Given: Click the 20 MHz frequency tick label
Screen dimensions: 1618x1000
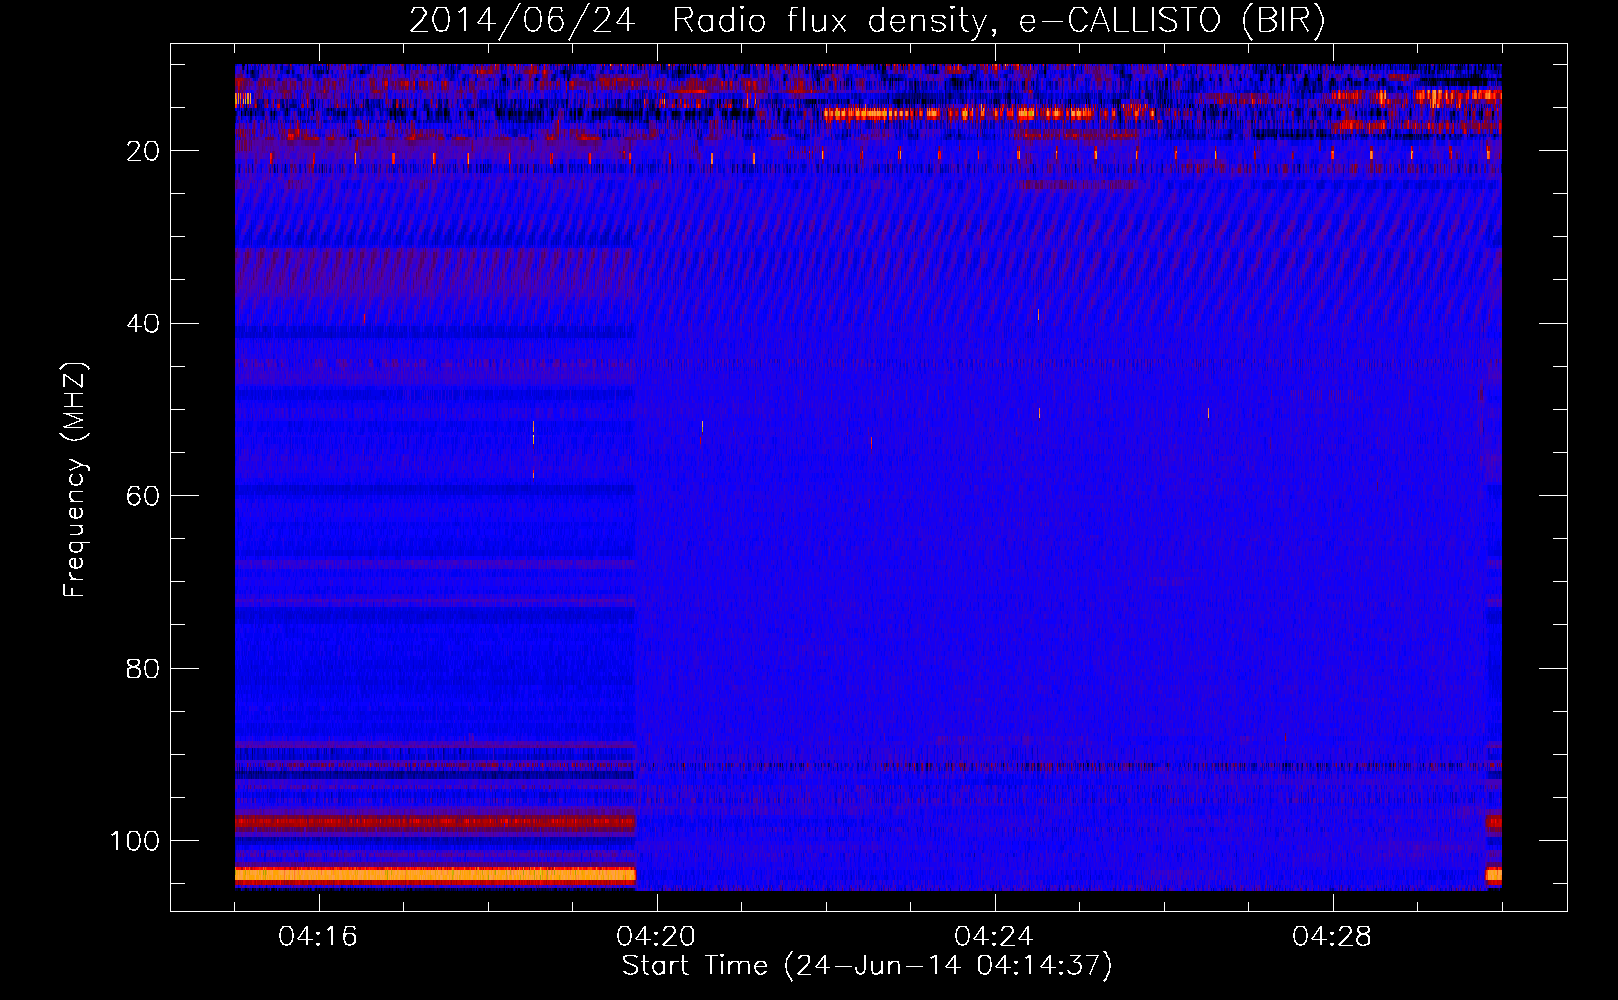Looking at the screenshot, I should tap(143, 151).
